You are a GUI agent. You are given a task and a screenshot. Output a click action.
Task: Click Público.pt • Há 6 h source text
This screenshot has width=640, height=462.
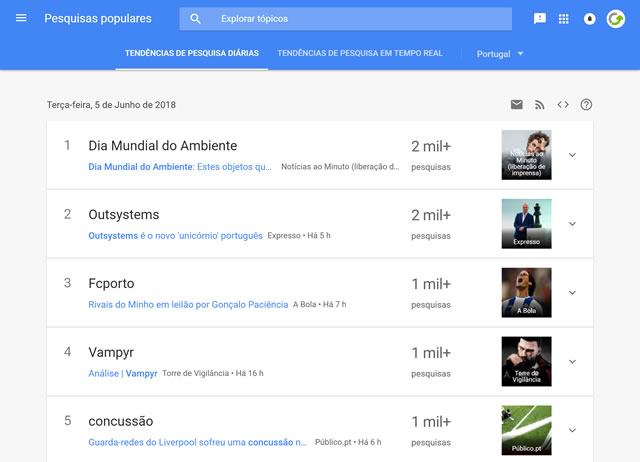[348, 442]
